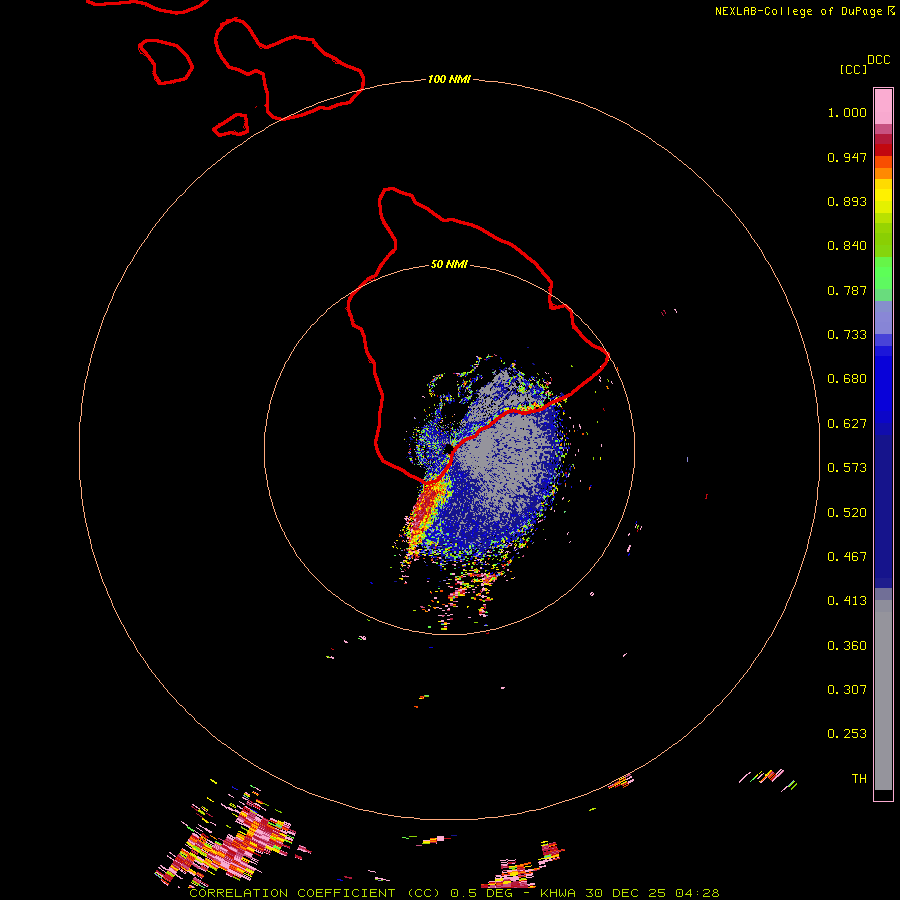
Task: Click the CORRELATION COEFFICIENT (CC) footer title
Action: (315, 893)
